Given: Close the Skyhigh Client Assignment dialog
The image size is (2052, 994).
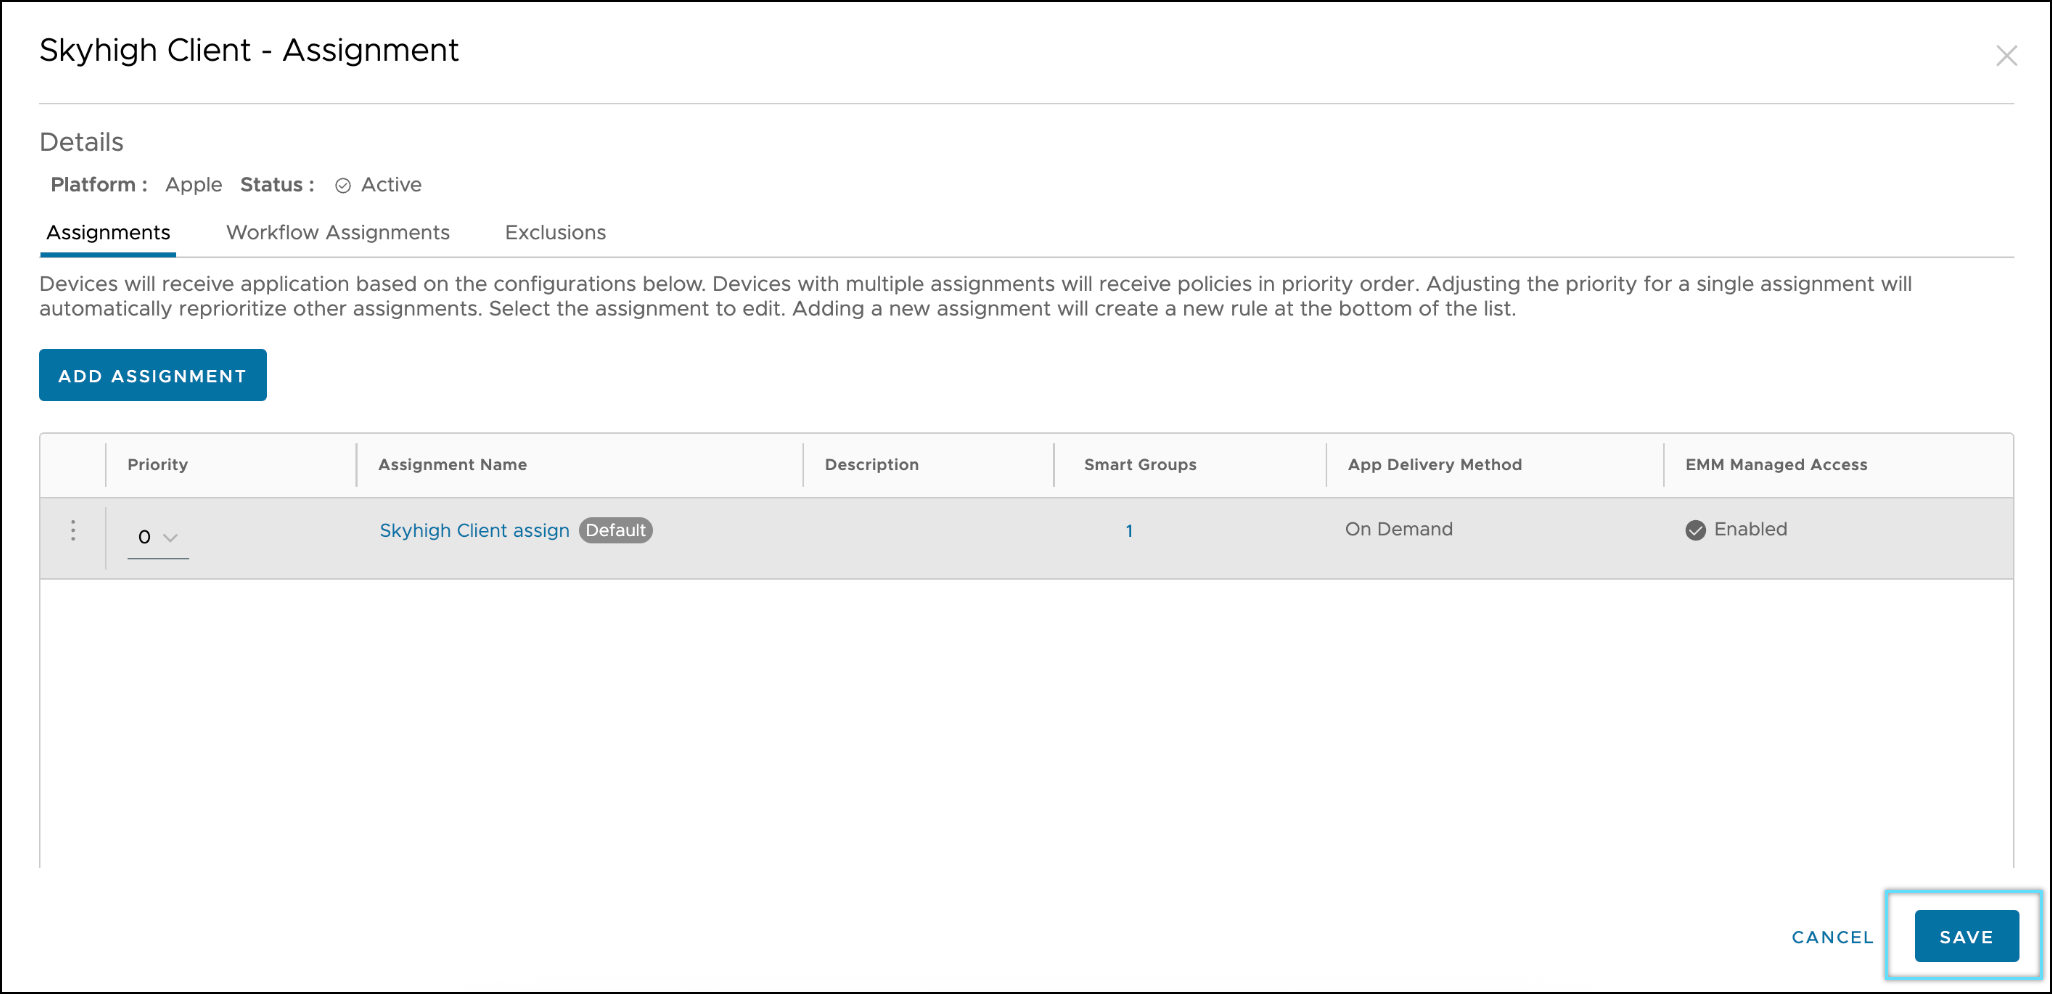Looking at the screenshot, I should pyautogui.click(x=2006, y=56).
